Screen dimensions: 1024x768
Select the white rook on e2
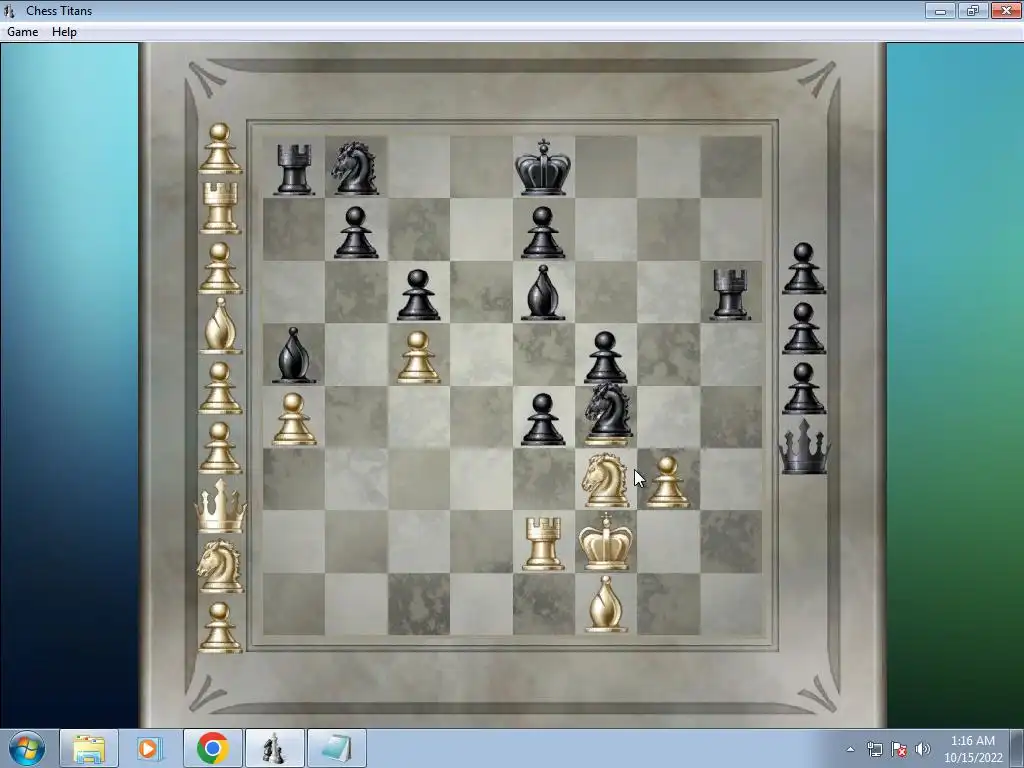[x=543, y=544]
